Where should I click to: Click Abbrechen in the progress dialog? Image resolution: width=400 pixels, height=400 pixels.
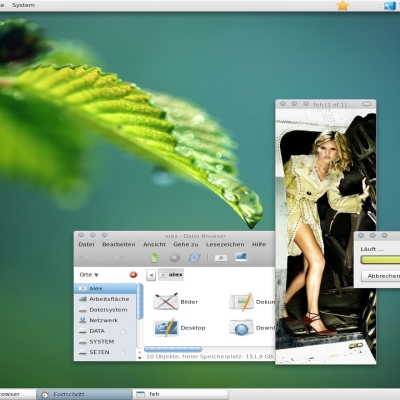click(x=381, y=276)
